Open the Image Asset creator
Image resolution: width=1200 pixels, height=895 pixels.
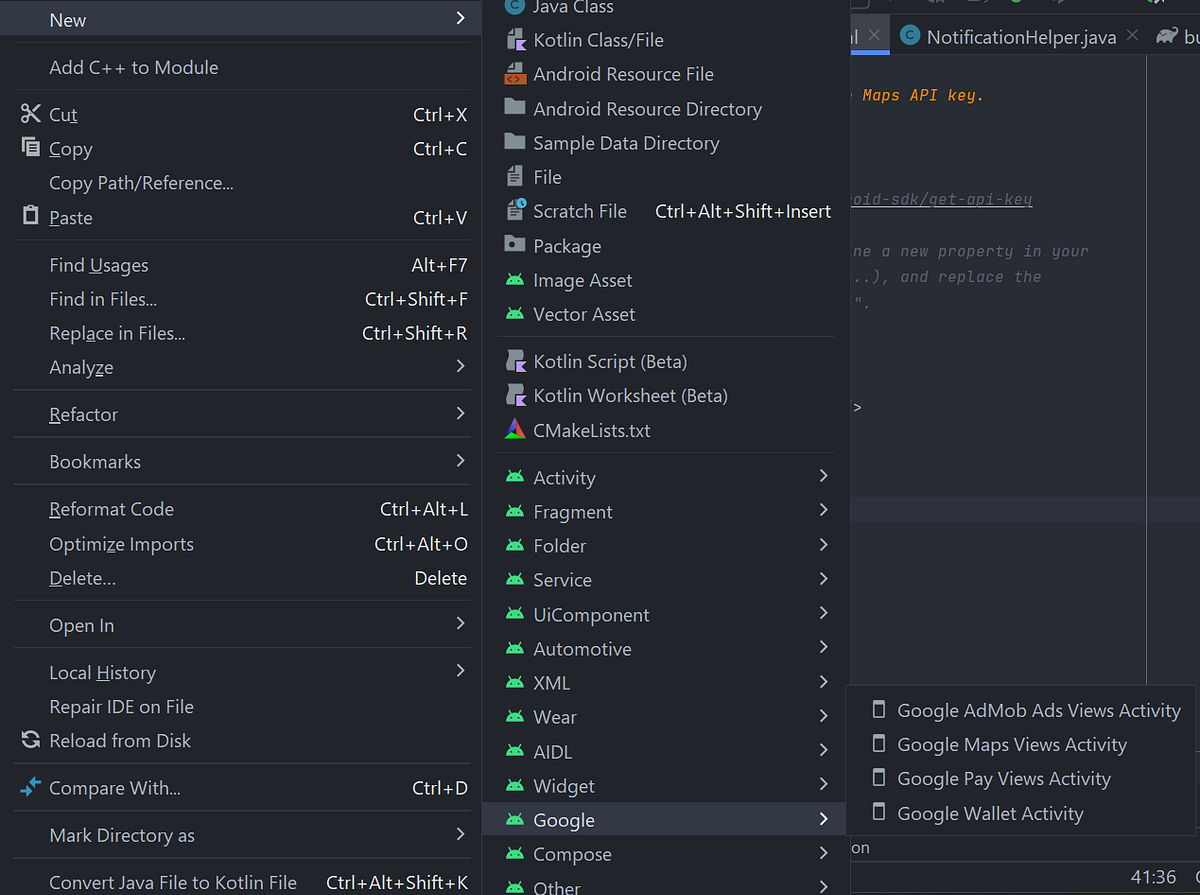coord(581,280)
